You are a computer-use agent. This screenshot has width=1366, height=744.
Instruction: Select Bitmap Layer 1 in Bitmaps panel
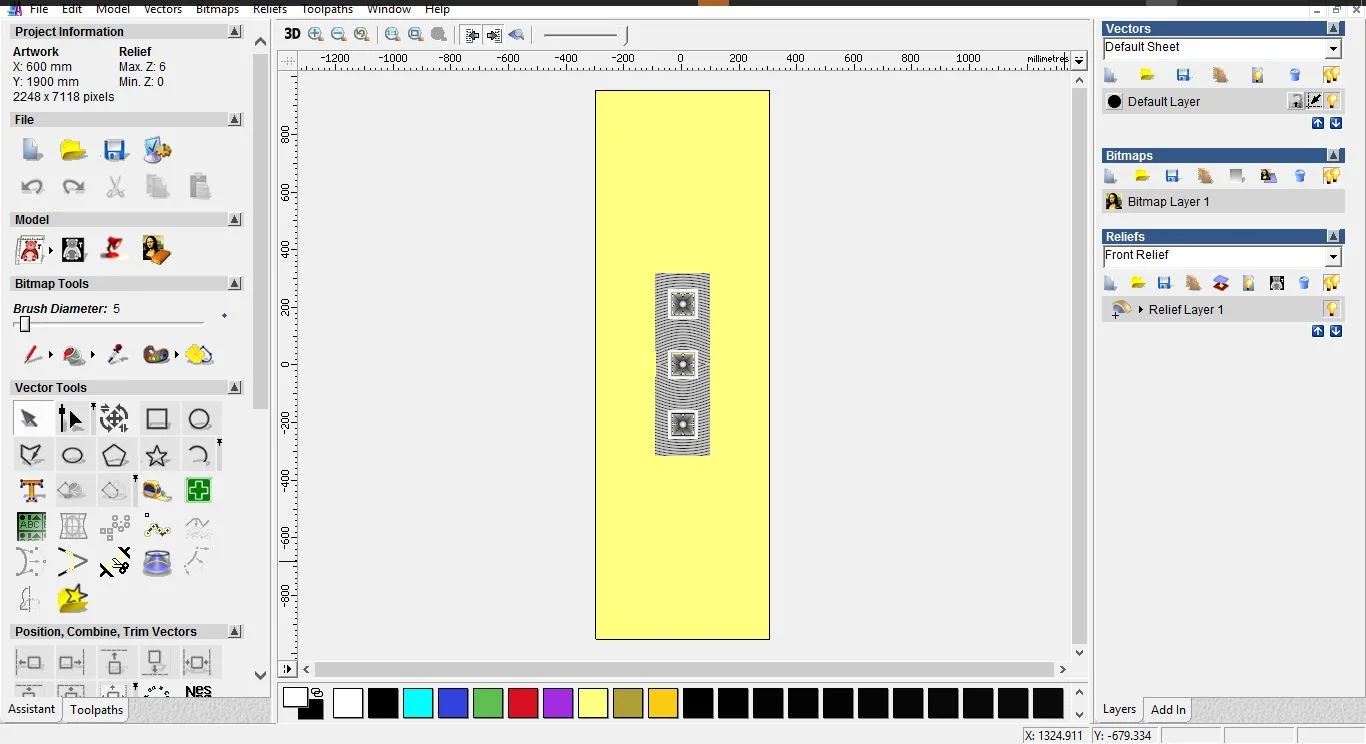[x=1168, y=202]
